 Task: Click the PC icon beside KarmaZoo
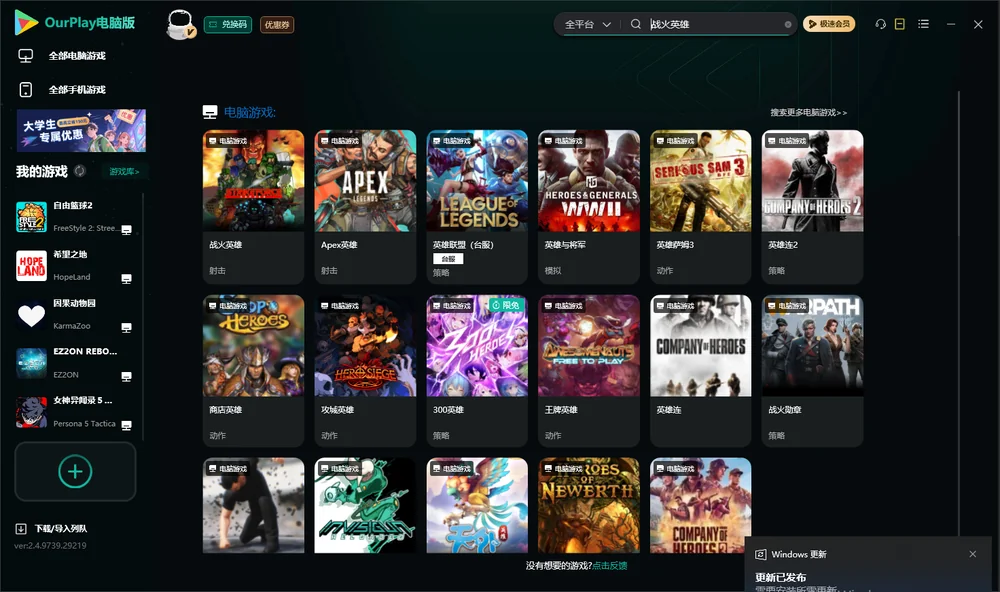click(126, 327)
